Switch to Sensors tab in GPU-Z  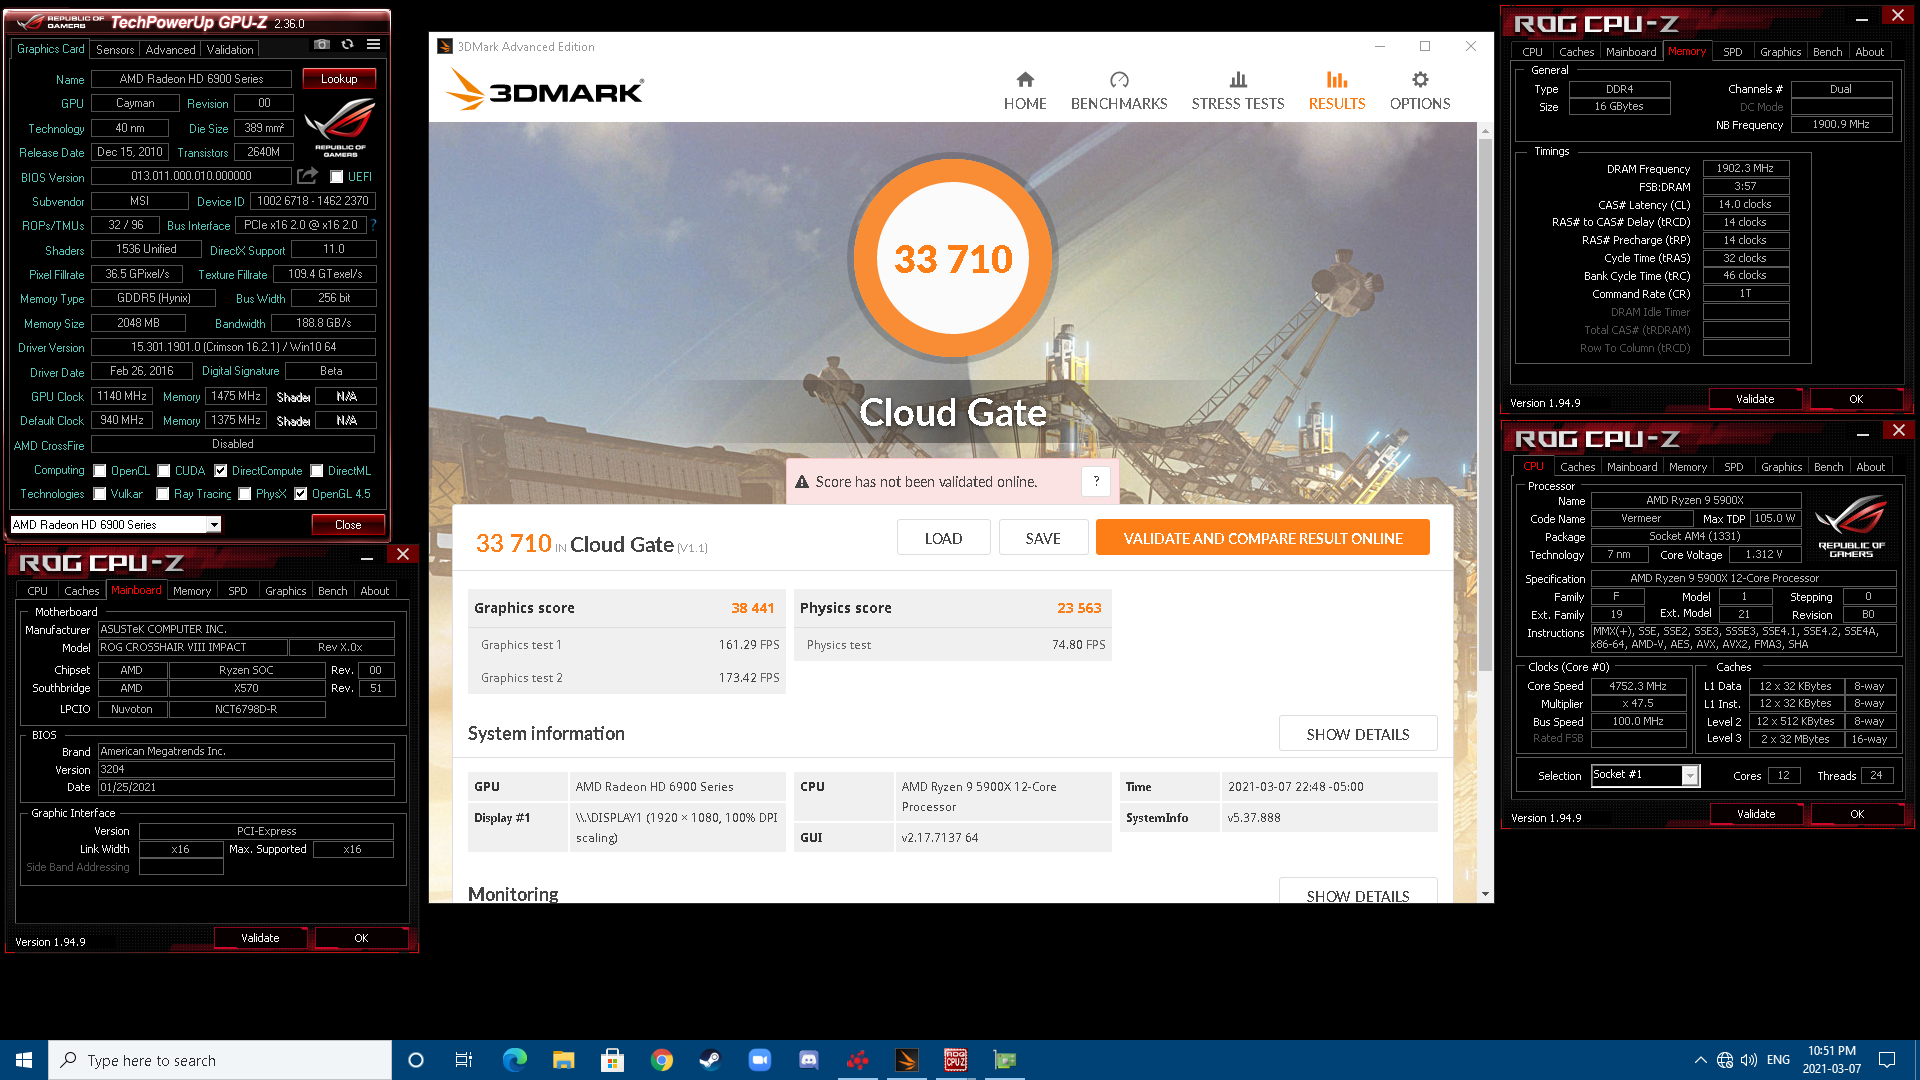(115, 50)
